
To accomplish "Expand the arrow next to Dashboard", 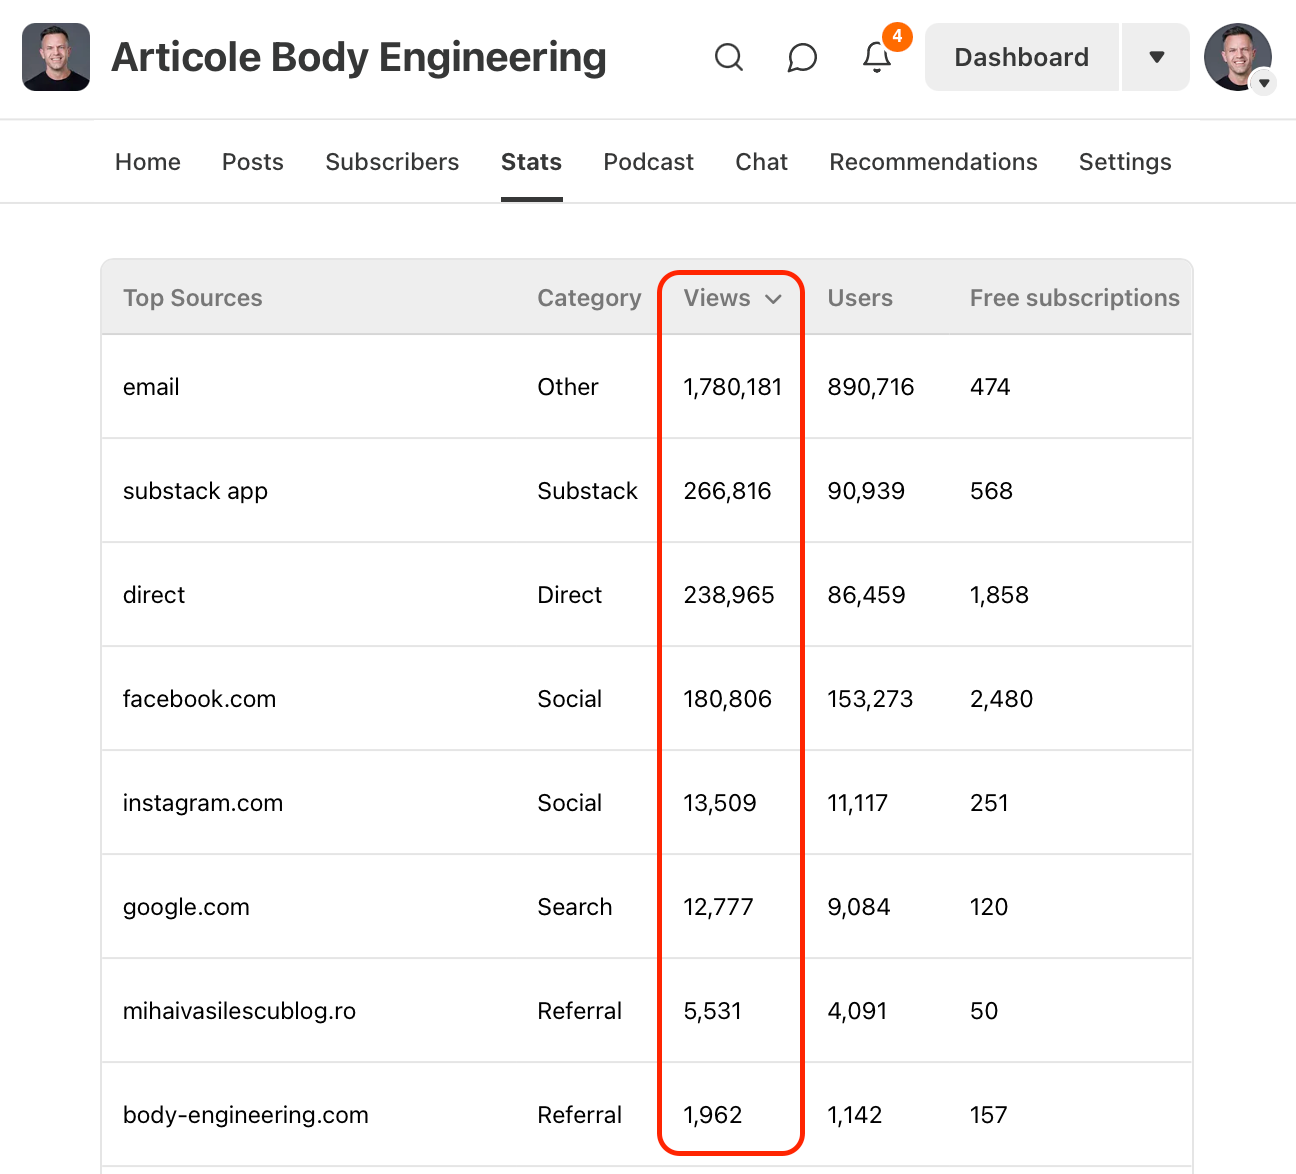I will click(1156, 57).
